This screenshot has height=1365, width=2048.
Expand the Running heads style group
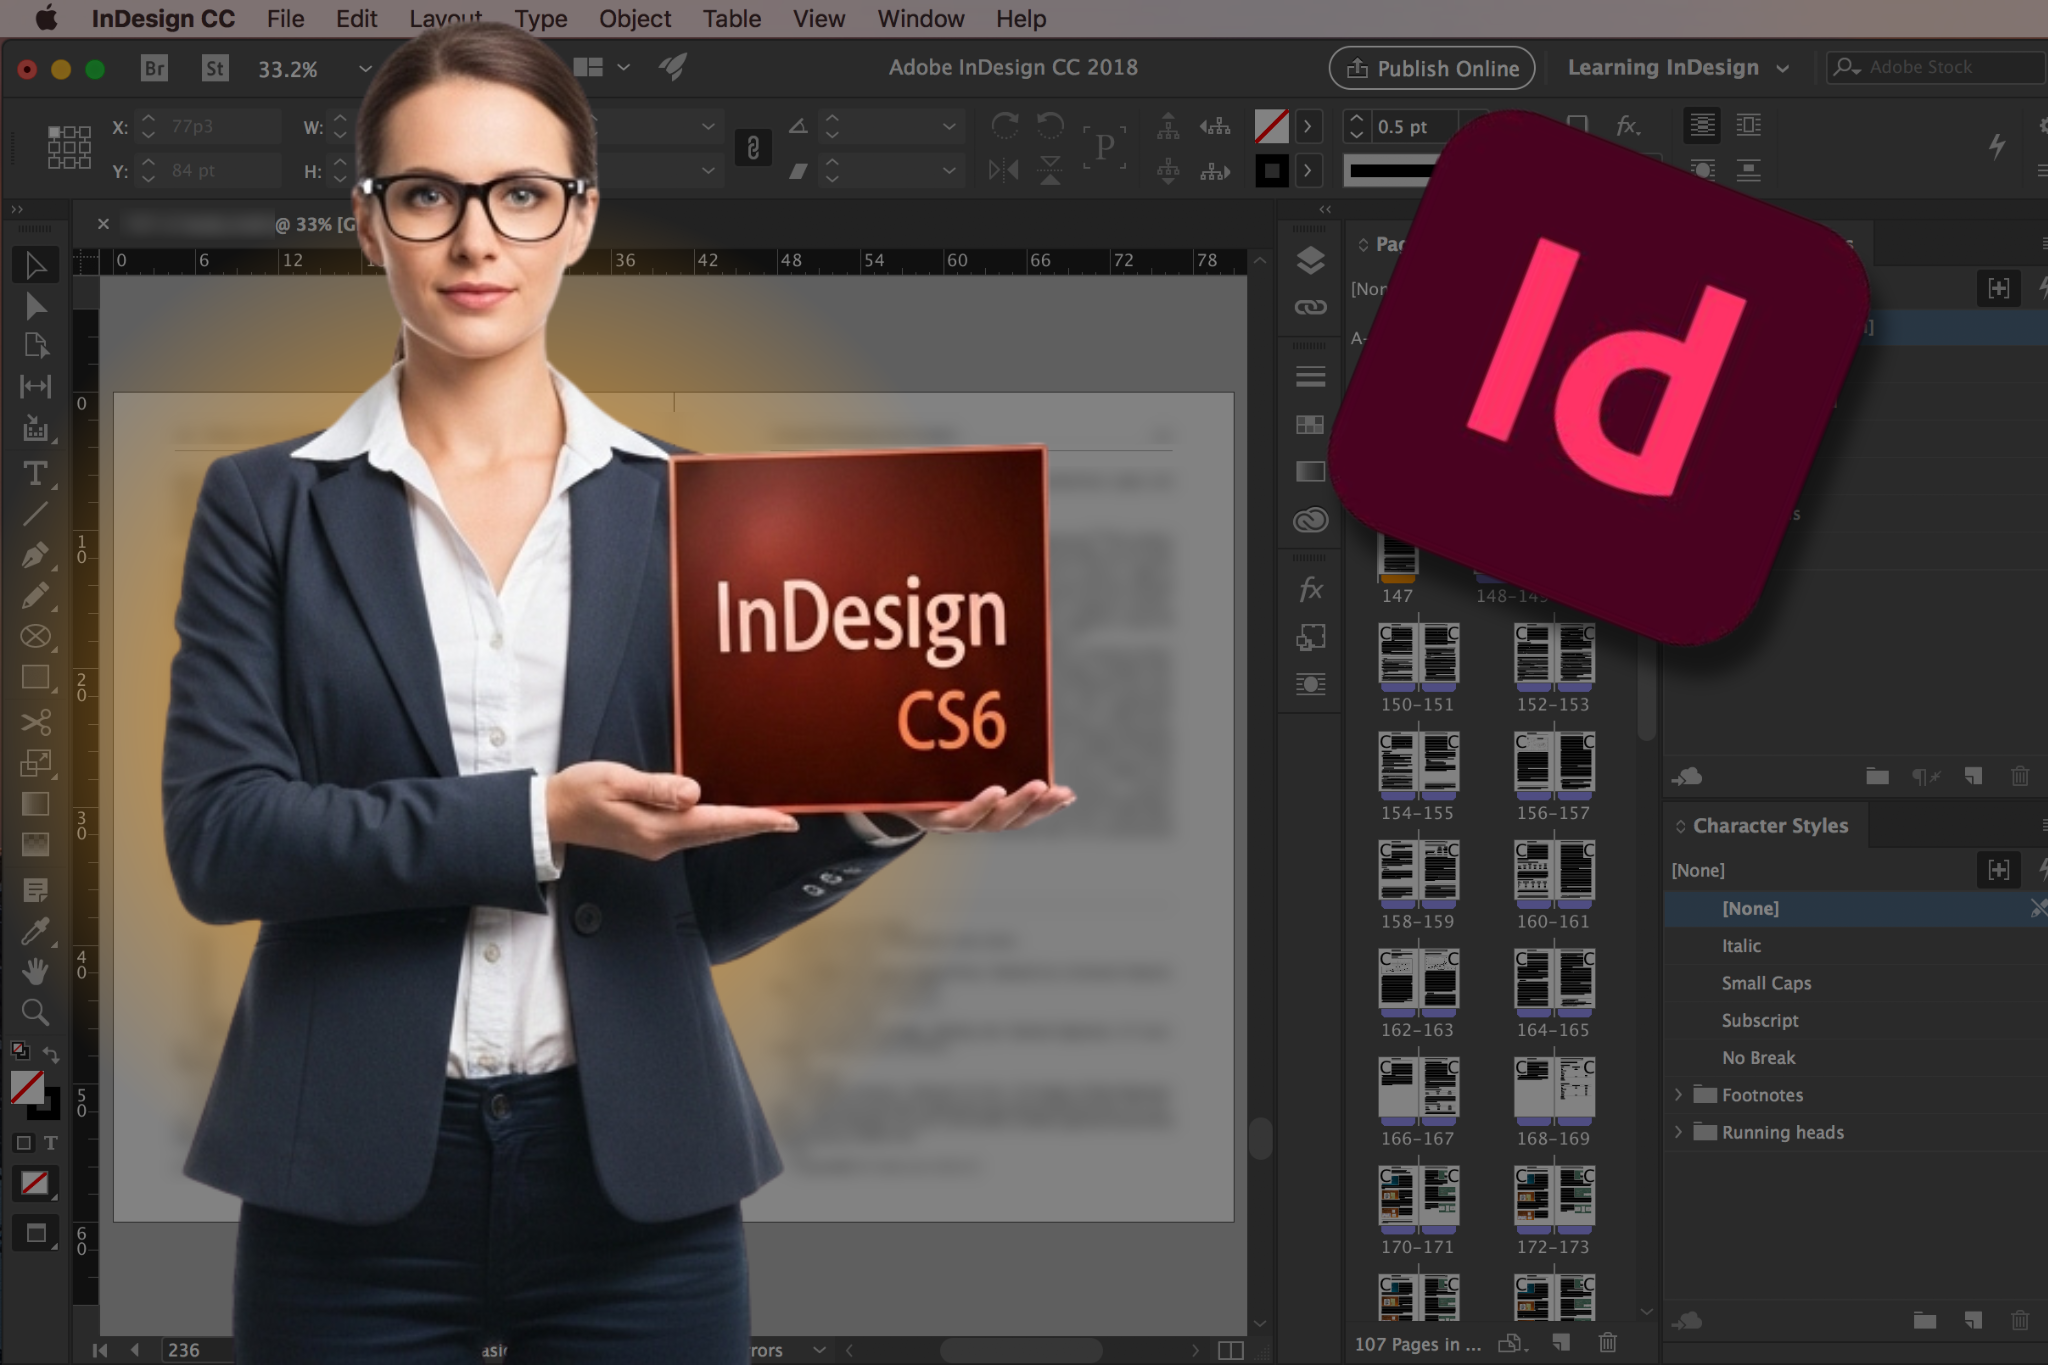coord(1679,1132)
